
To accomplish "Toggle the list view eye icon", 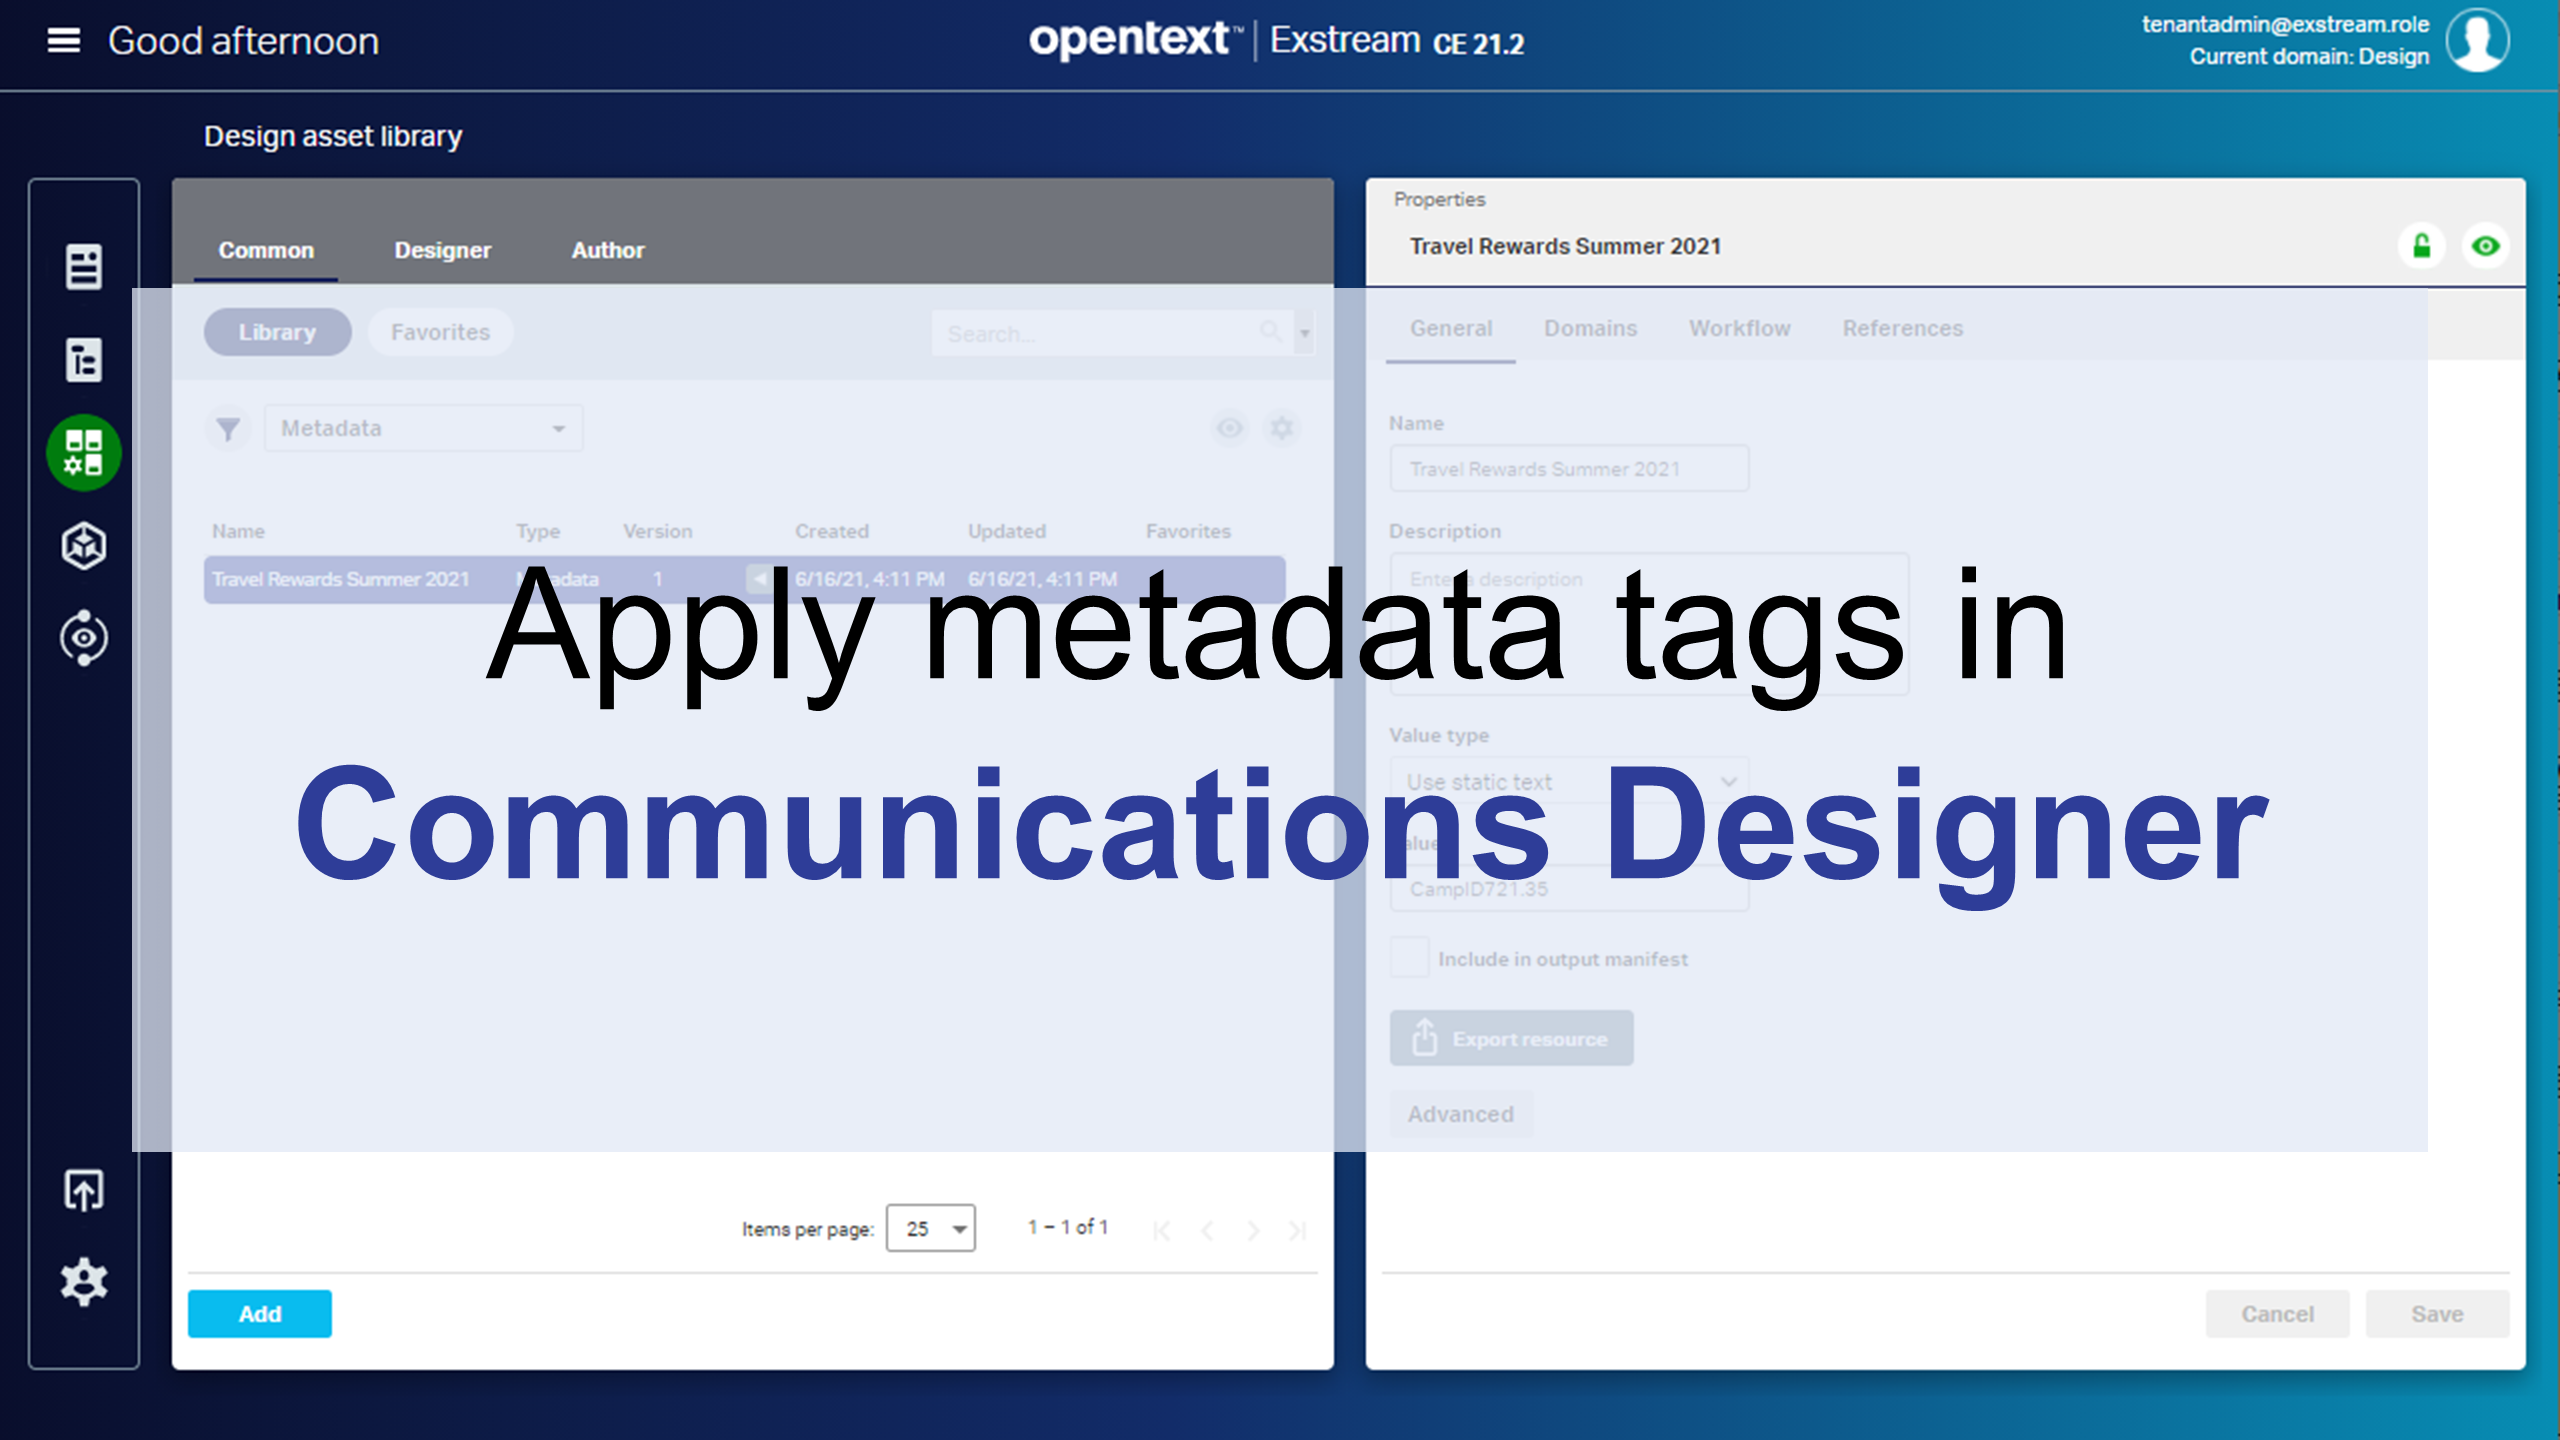I will pos(1230,429).
